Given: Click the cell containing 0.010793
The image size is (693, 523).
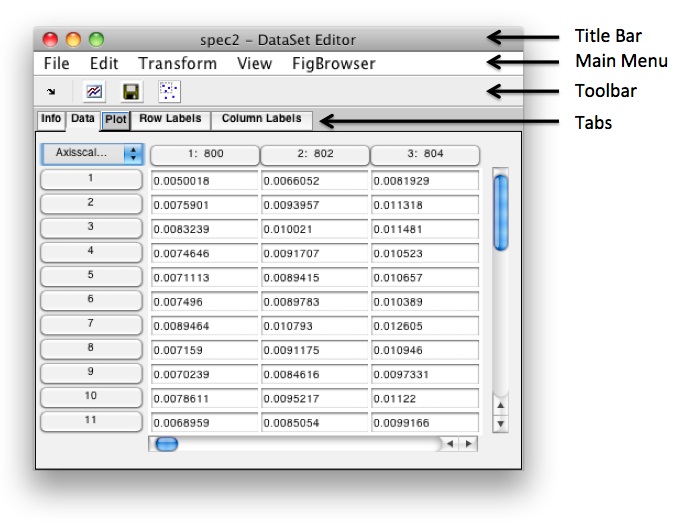Looking at the screenshot, I should coord(314,325).
